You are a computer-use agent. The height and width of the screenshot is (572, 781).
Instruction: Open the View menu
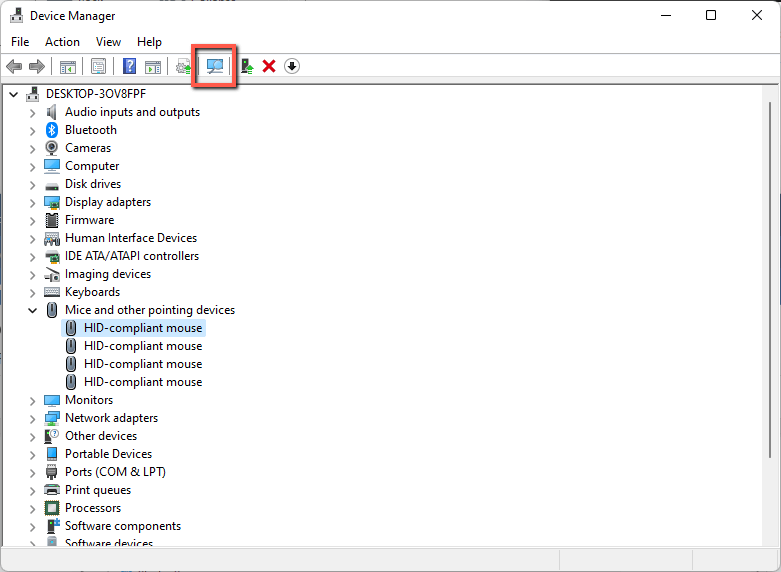tap(108, 42)
